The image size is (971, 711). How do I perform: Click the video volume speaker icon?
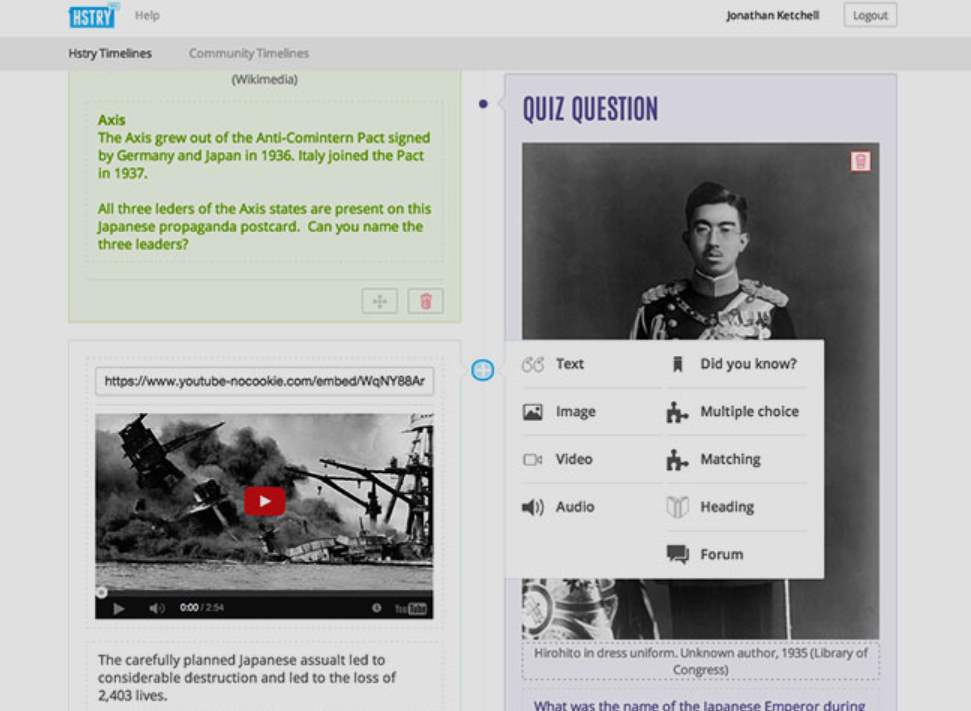156,608
